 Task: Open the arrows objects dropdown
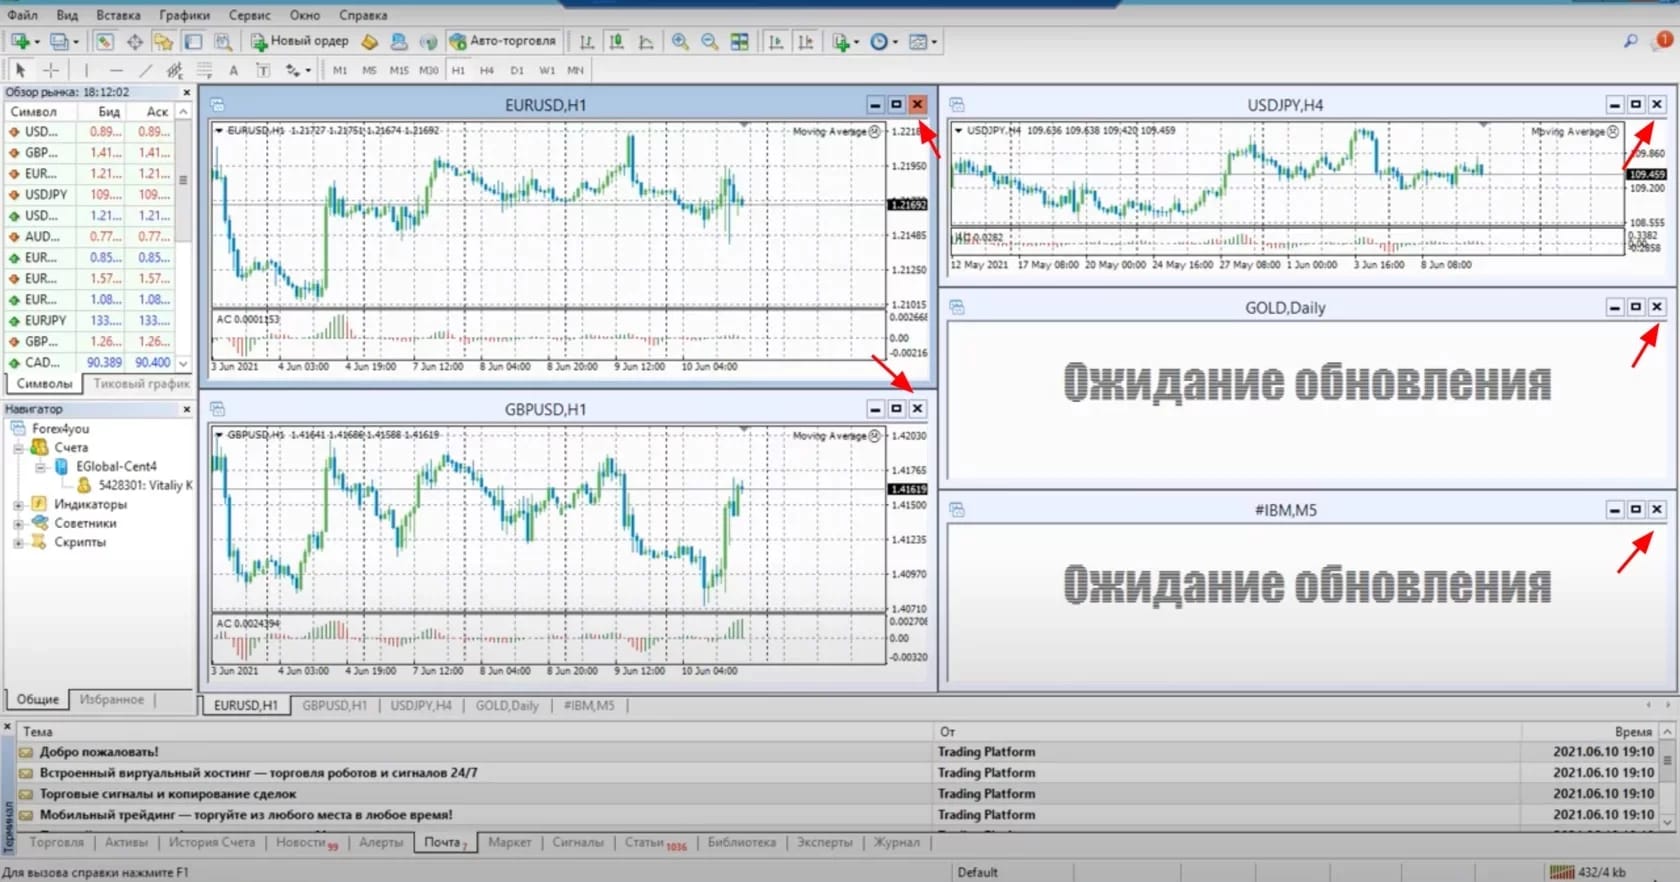[308, 71]
